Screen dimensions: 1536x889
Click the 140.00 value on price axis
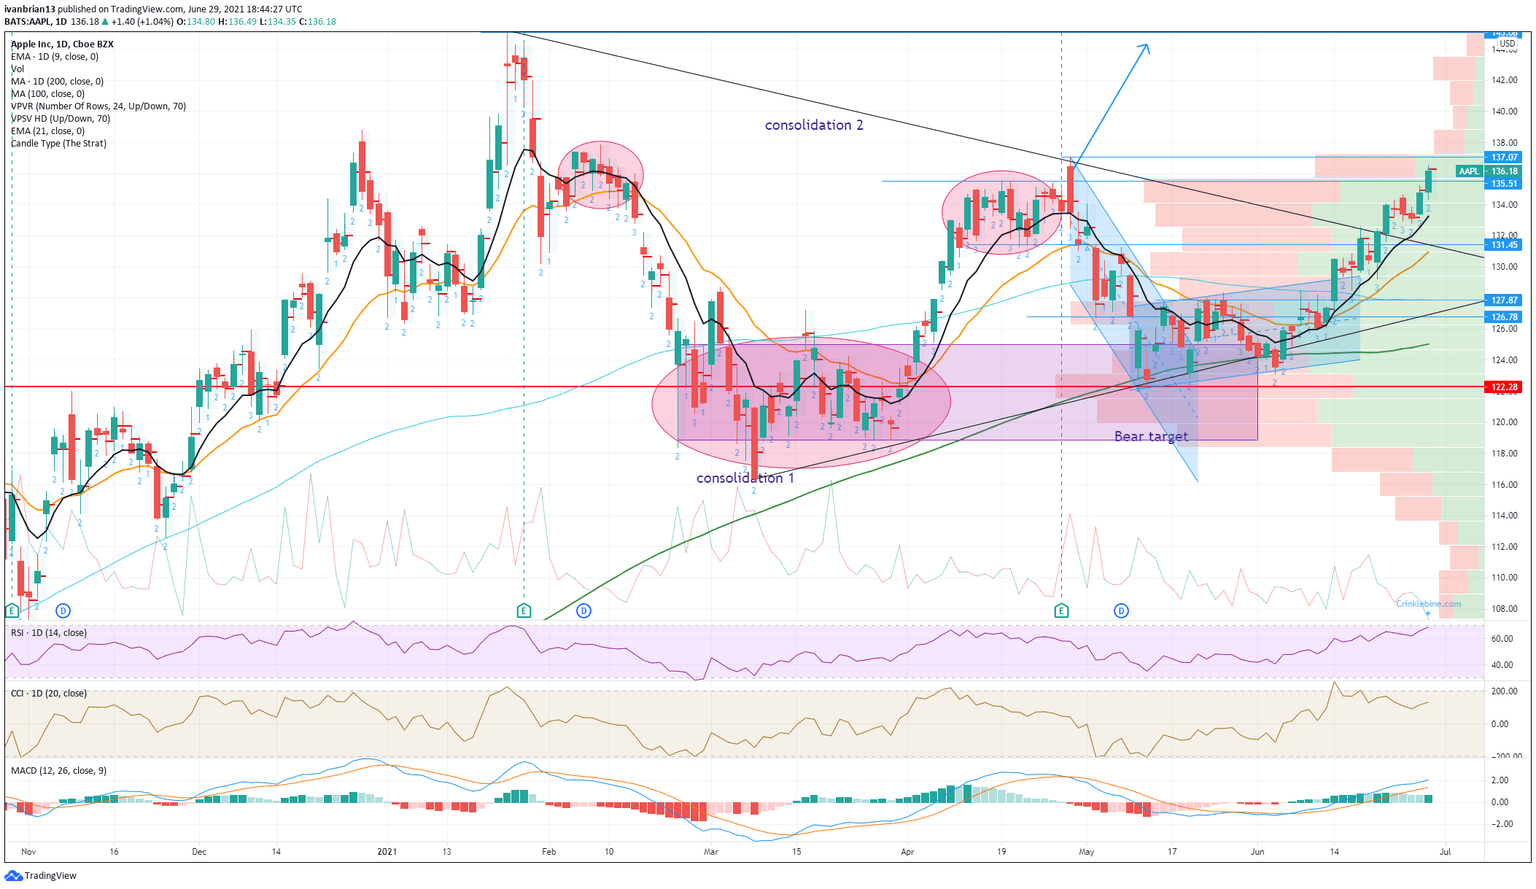click(x=1505, y=111)
